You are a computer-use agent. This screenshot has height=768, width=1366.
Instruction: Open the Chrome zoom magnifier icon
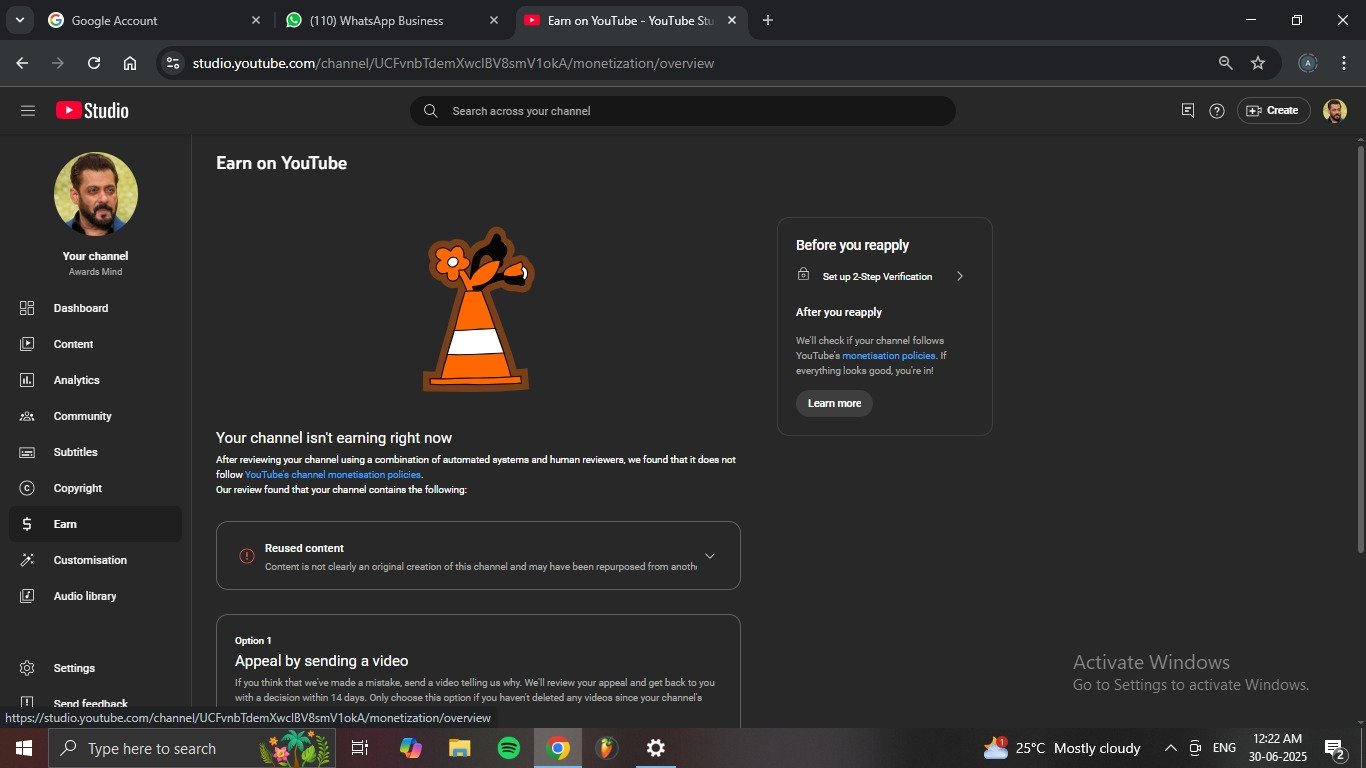pyautogui.click(x=1225, y=63)
